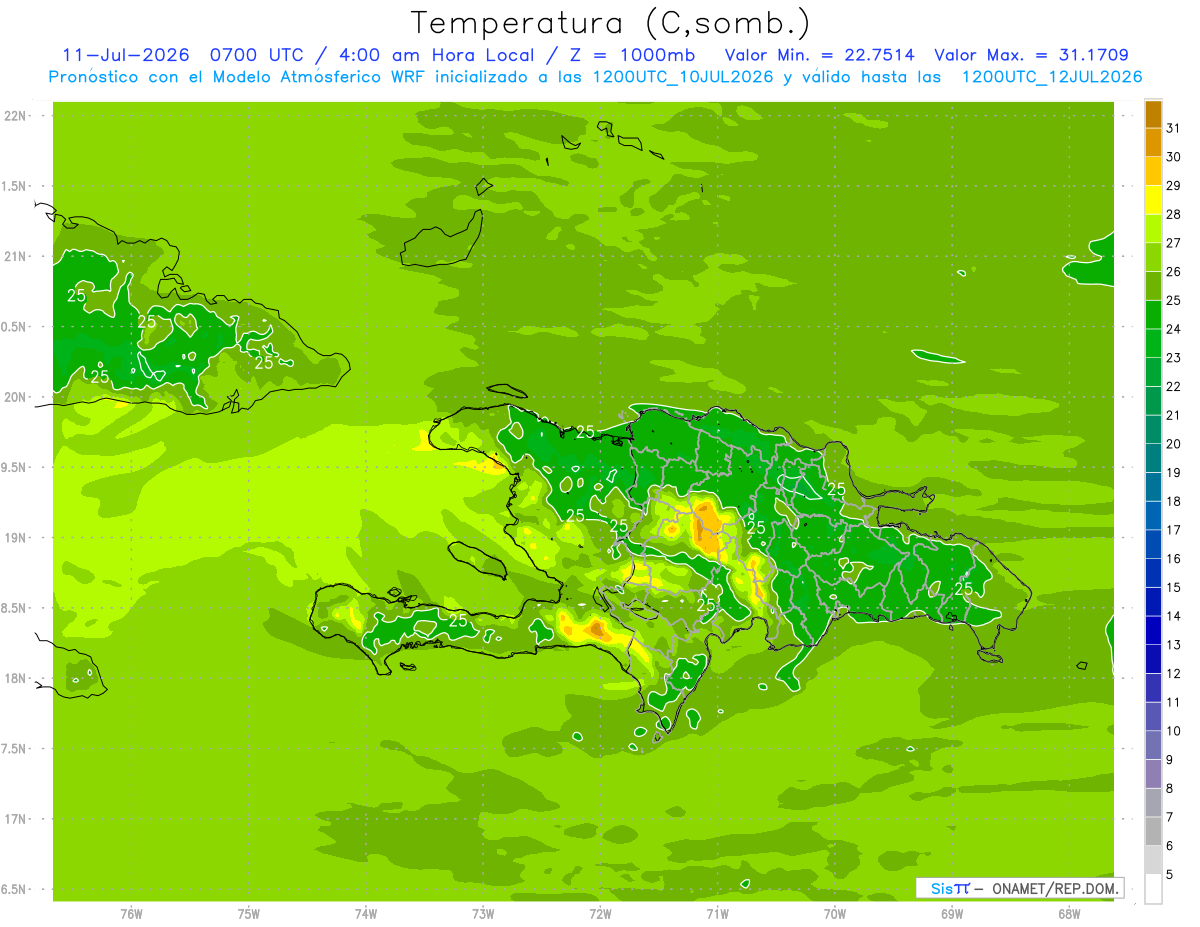Viewport: 1200px width, 927px height.
Task: Click the "17N" latitude axis label
Action: 15,819
